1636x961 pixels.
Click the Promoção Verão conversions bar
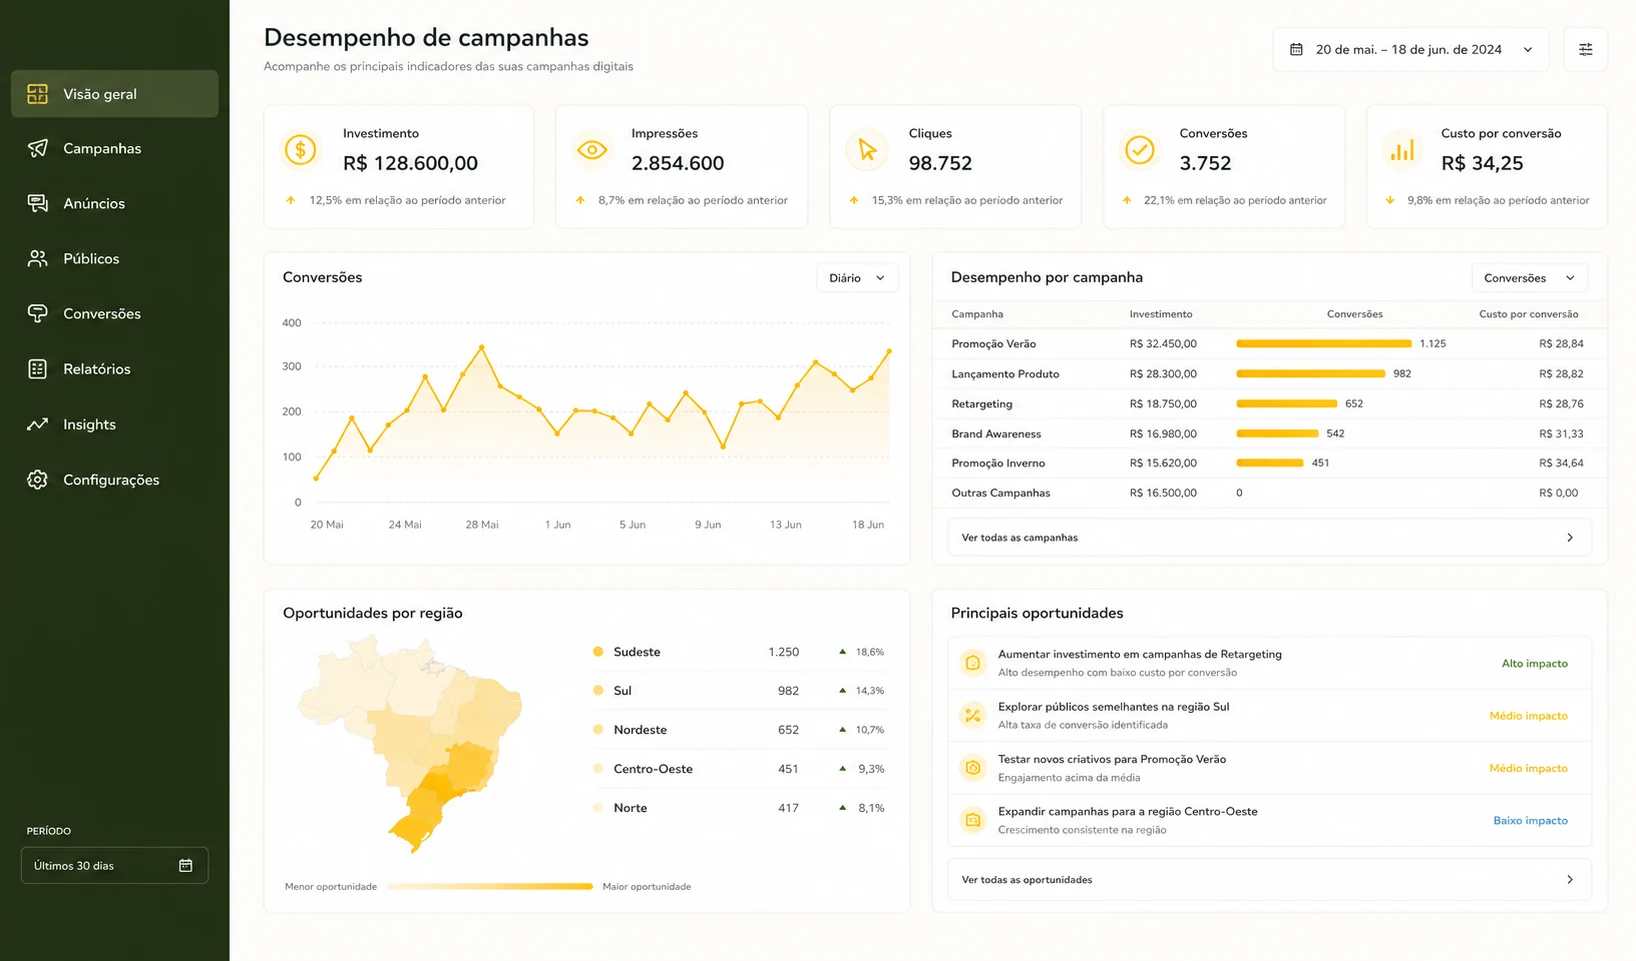click(x=1323, y=343)
